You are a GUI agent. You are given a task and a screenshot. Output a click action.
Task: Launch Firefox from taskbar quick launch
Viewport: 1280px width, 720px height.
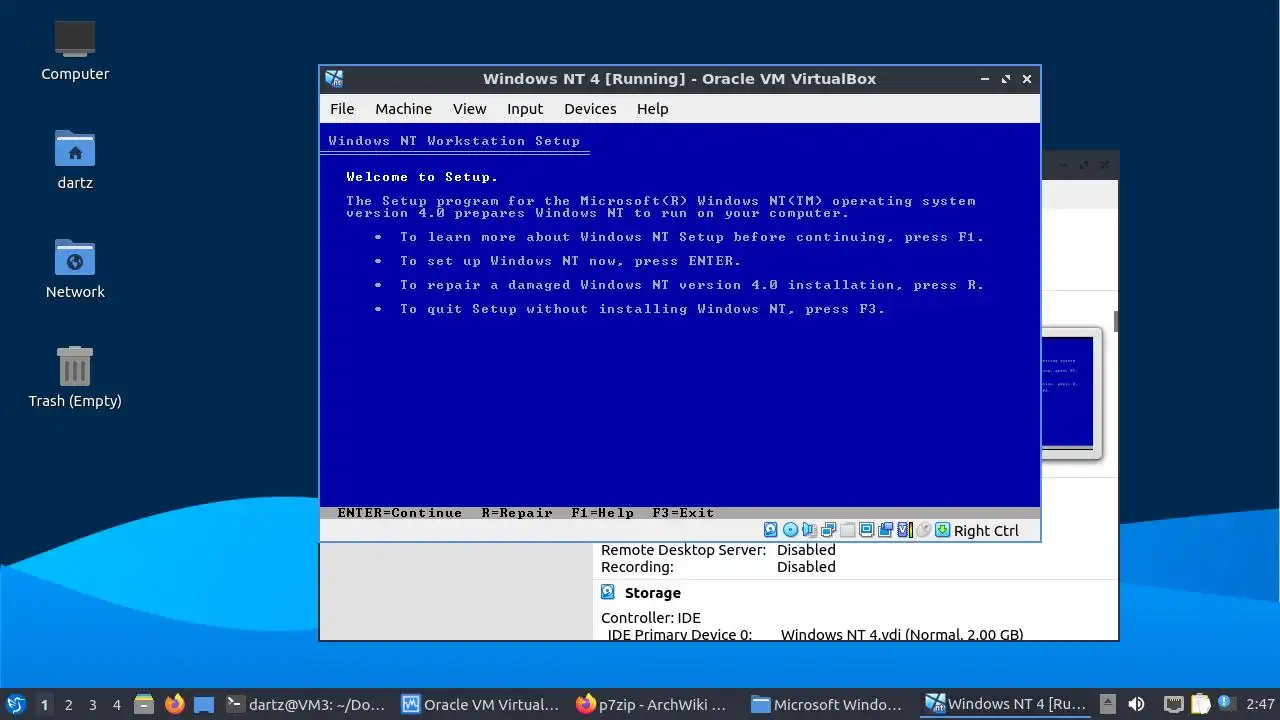tap(174, 704)
